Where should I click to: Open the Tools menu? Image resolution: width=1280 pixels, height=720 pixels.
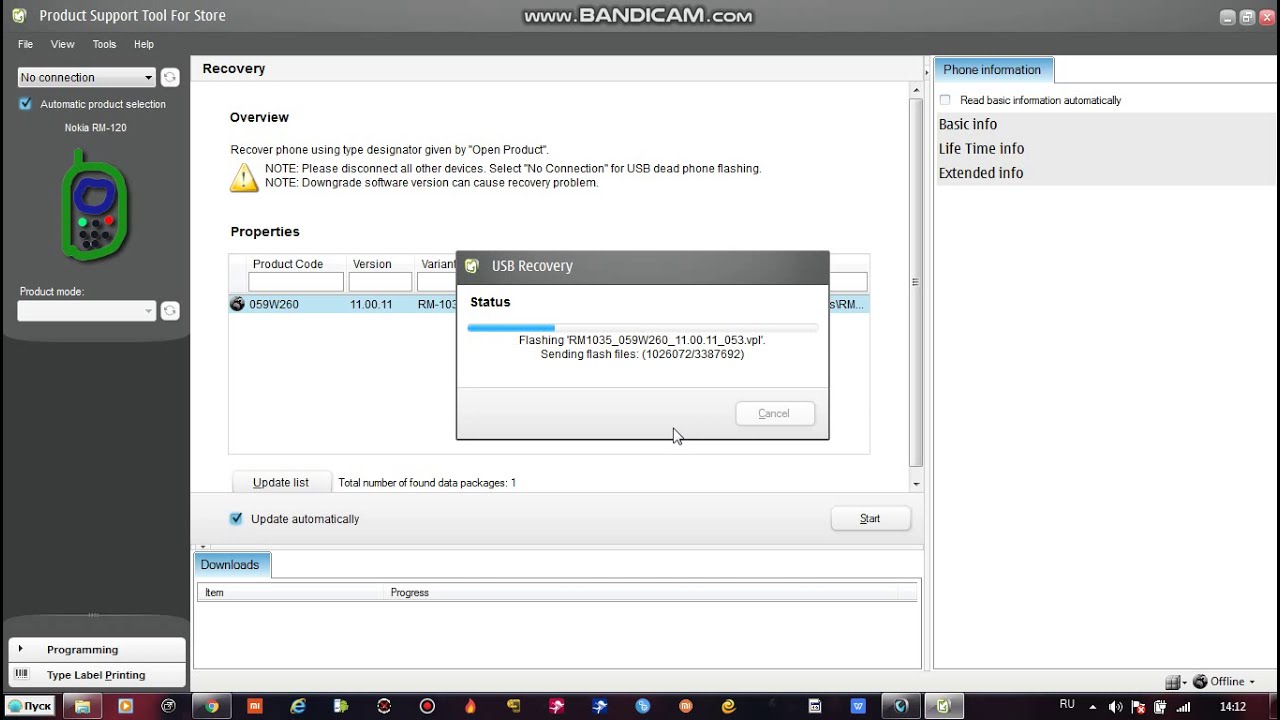tap(104, 44)
